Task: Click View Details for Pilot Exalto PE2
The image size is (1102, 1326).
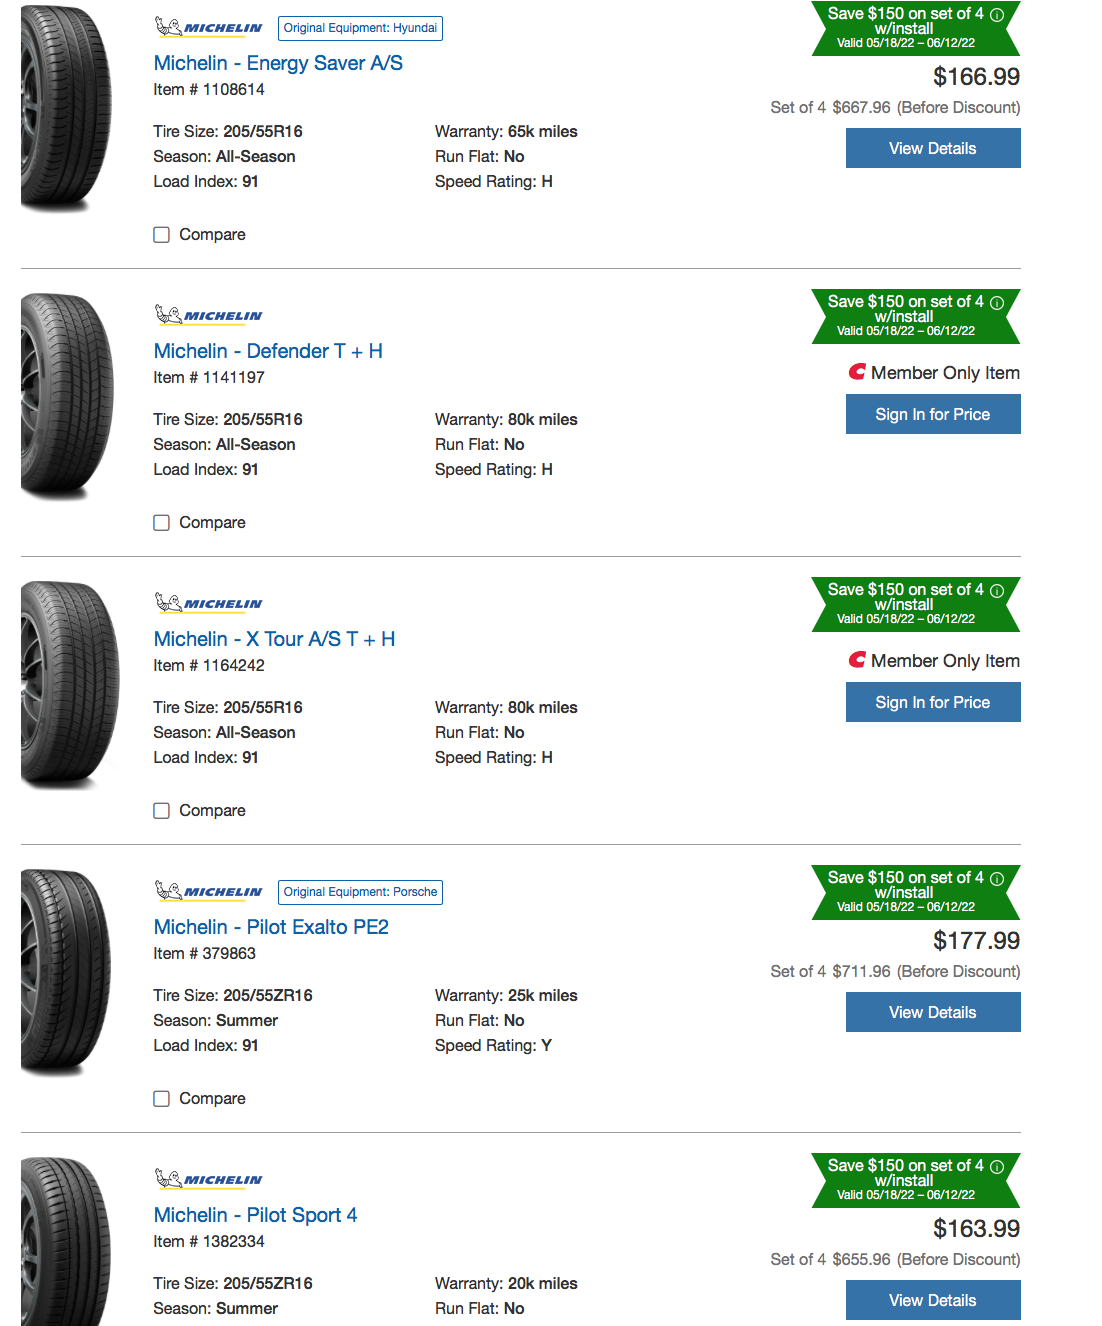Action: tap(932, 1012)
